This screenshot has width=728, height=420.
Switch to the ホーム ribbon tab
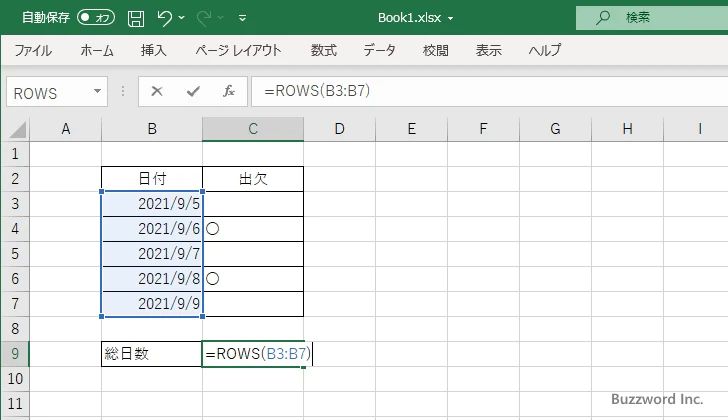pos(97,50)
